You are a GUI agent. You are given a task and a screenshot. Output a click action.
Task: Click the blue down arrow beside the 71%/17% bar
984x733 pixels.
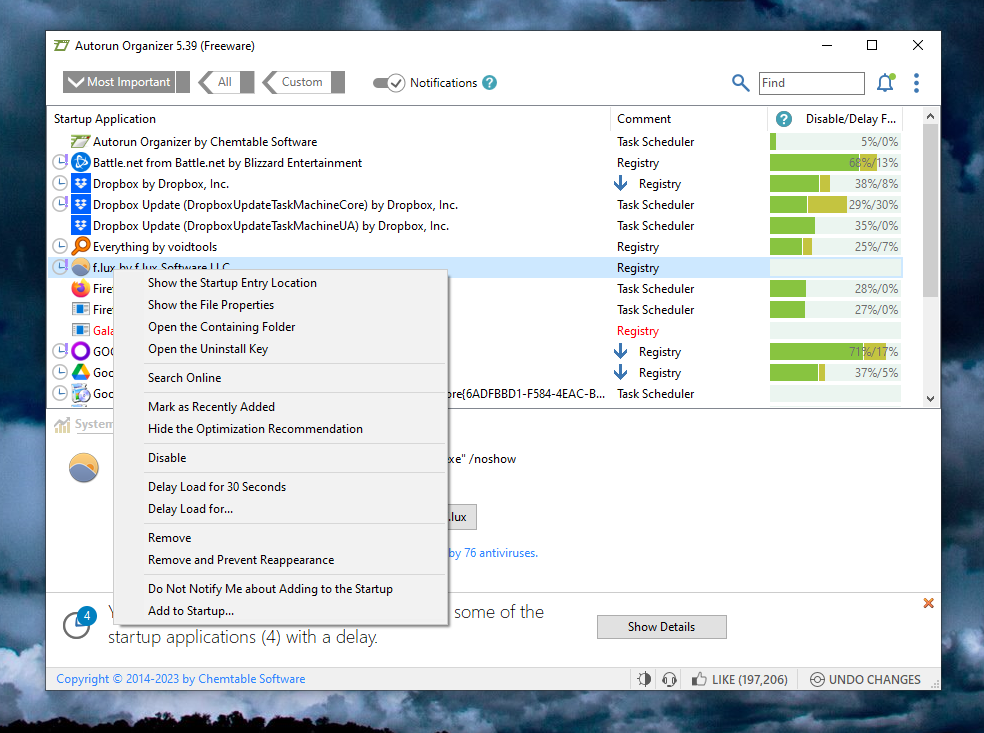coord(621,351)
